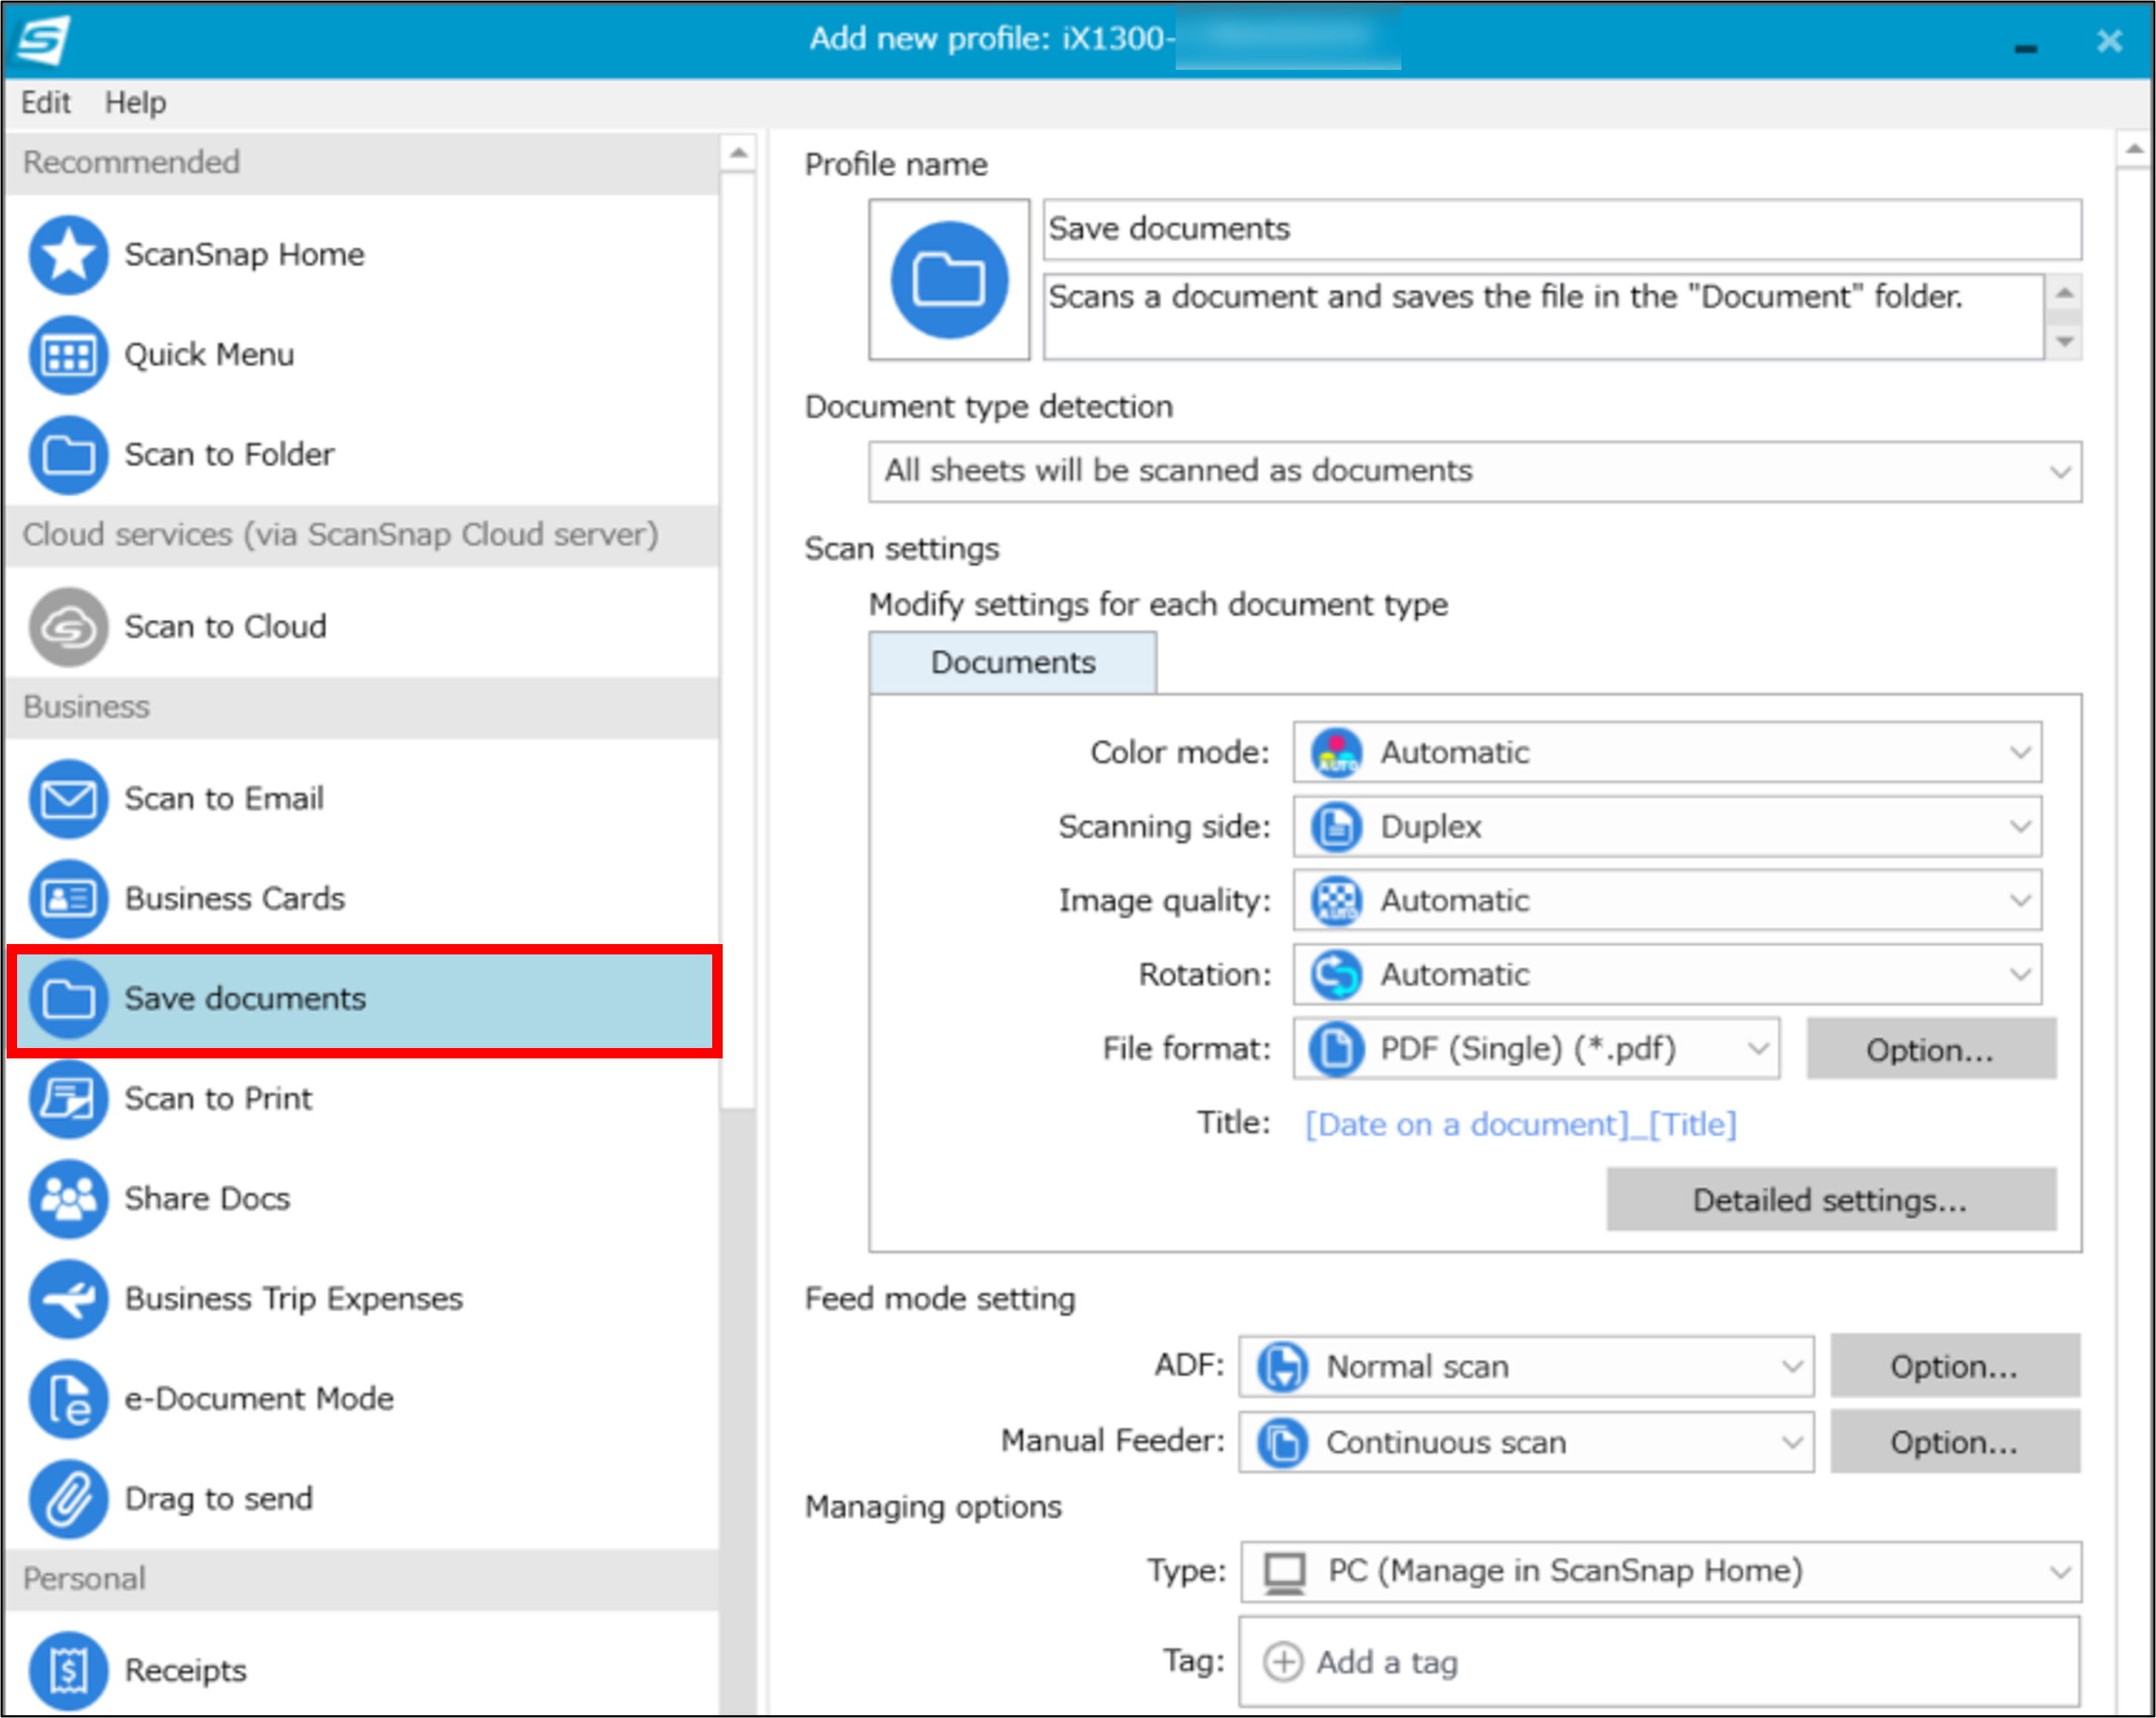Click the profile name text field
The width and height of the screenshot is (2156, 1718).
pos(1560,229)
